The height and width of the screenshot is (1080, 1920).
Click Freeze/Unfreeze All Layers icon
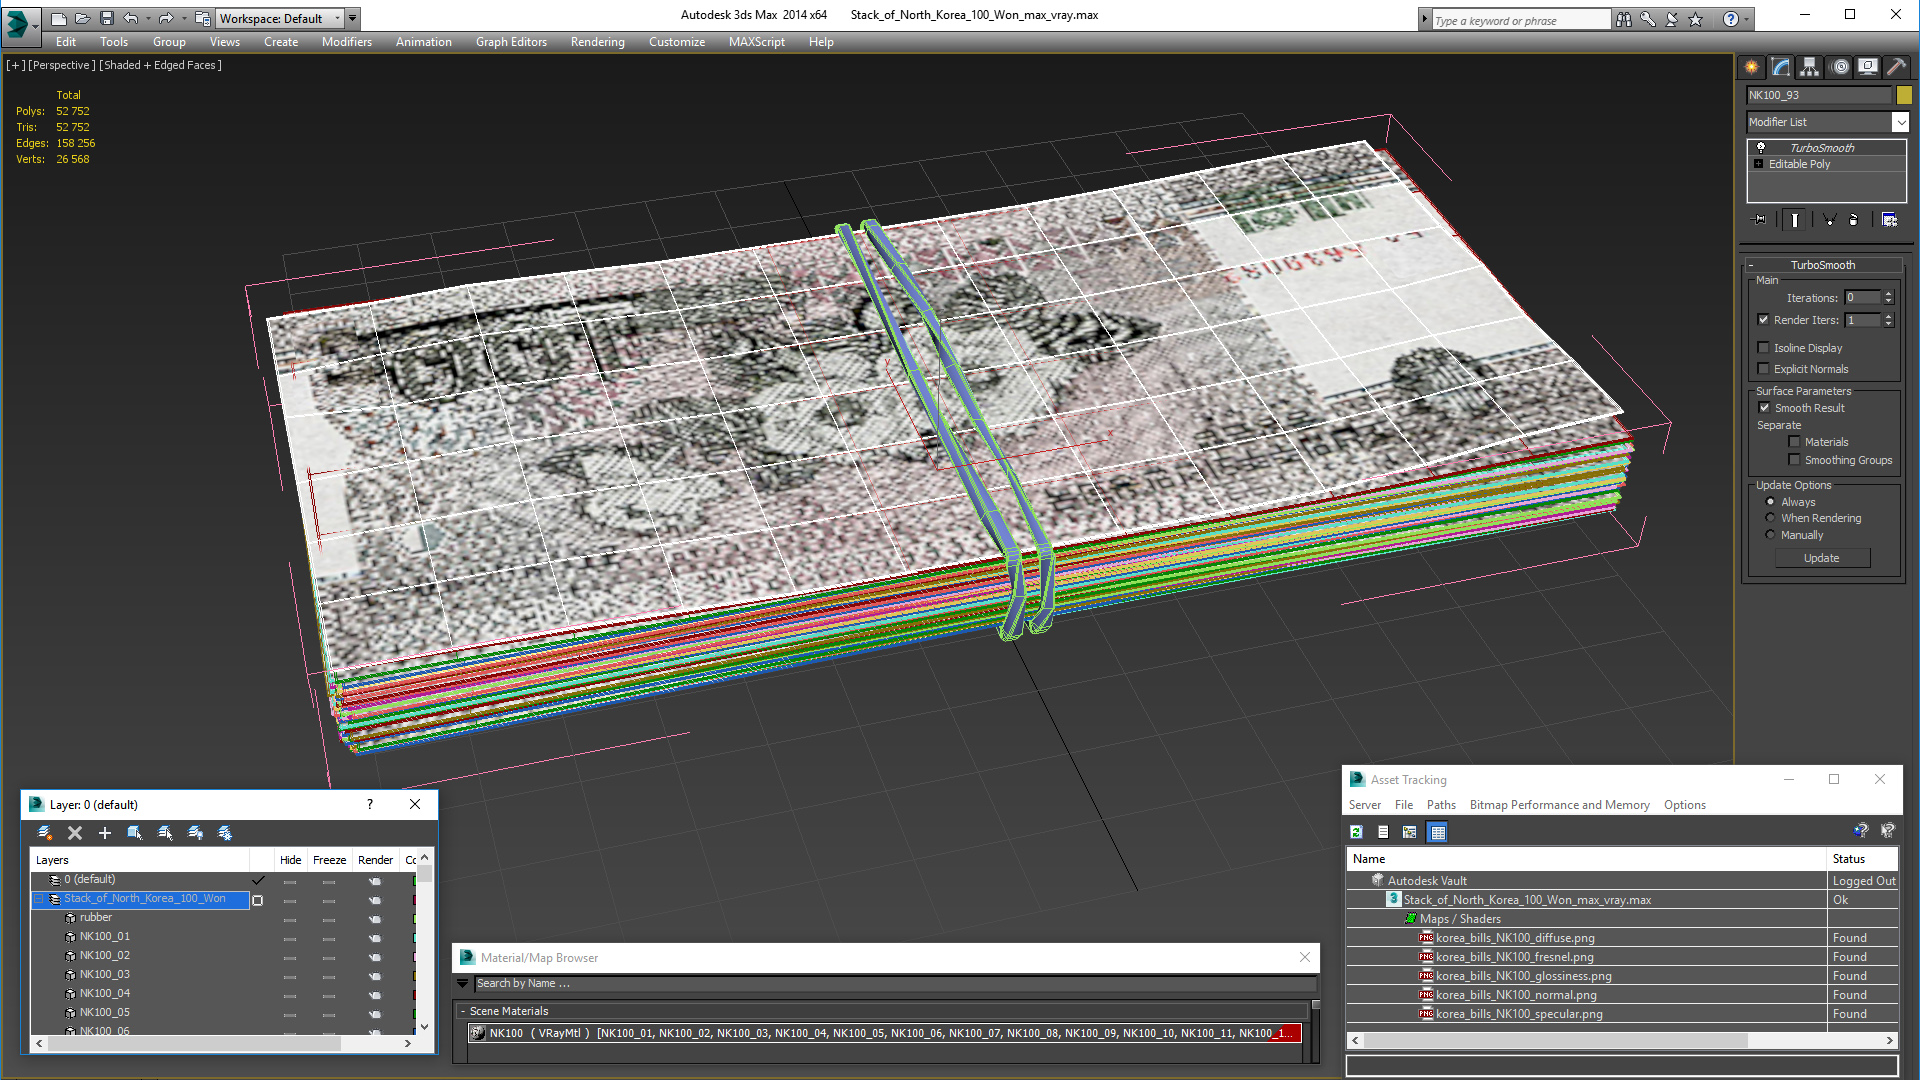(225, 833)
